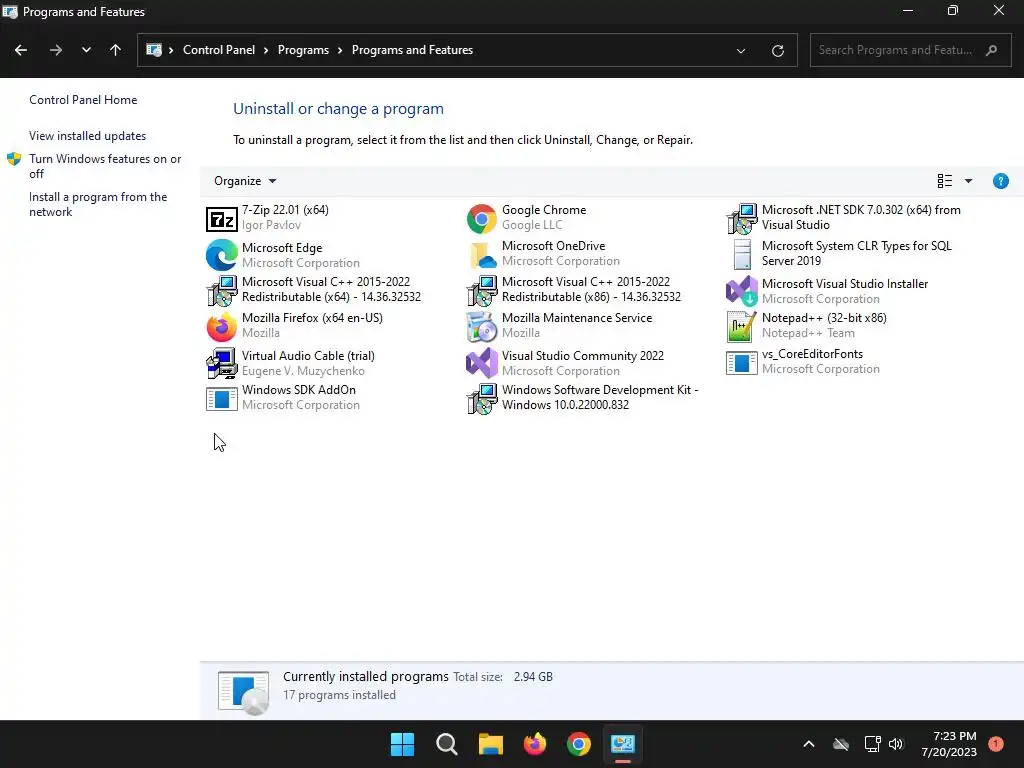Select 'Notepad++ Team' publisher text
This screenshot has width=1024, height=768.
tap(808, 333)
